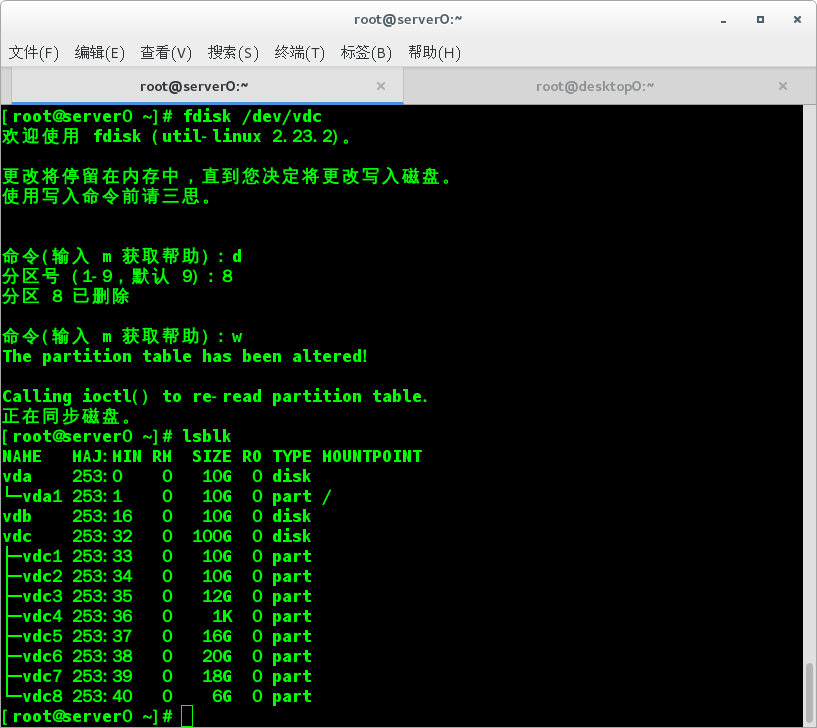The image size is (817, 728).
Task: Click the '使用写入命令前请三思。' line
Action: coord(107,196)
